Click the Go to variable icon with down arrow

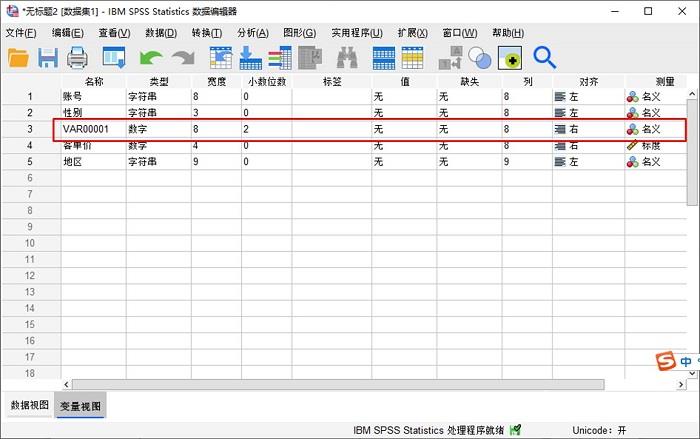pyautogui.click(x=250, y=58)
